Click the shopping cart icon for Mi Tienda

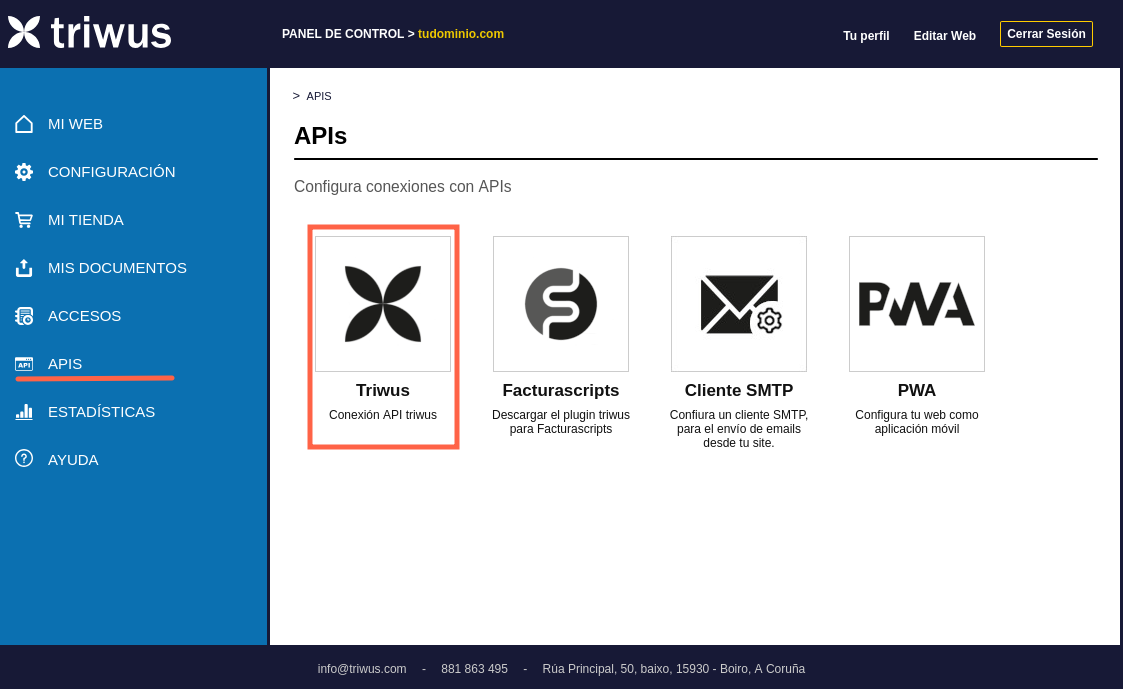pyautogui.click(x=24, y=220)
